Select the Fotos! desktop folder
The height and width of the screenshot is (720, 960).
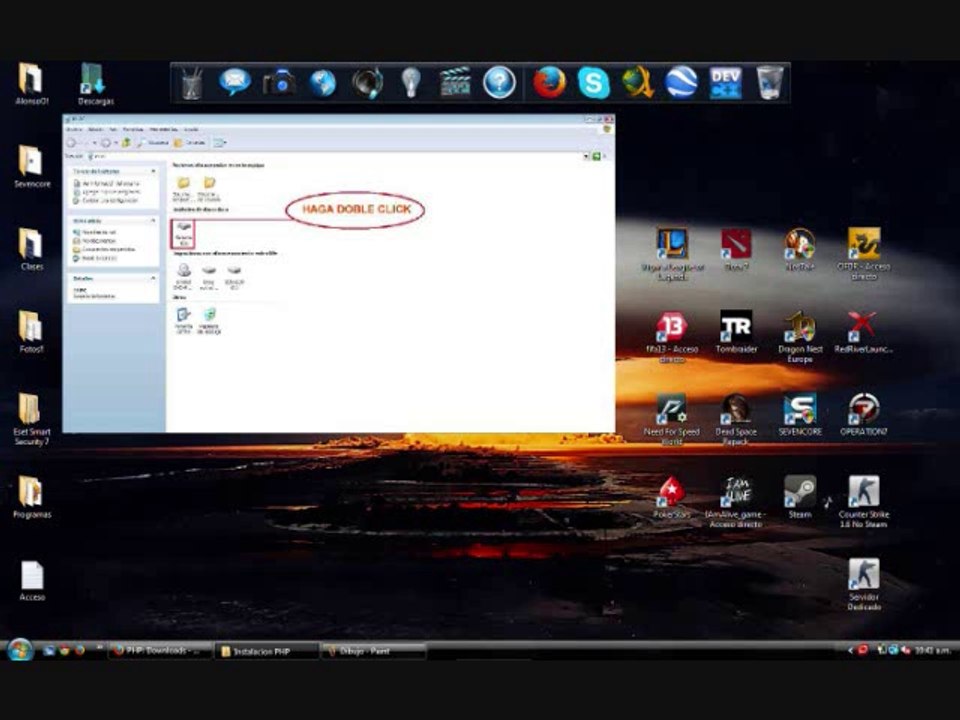pyautogui.click(x=32, y=332)
